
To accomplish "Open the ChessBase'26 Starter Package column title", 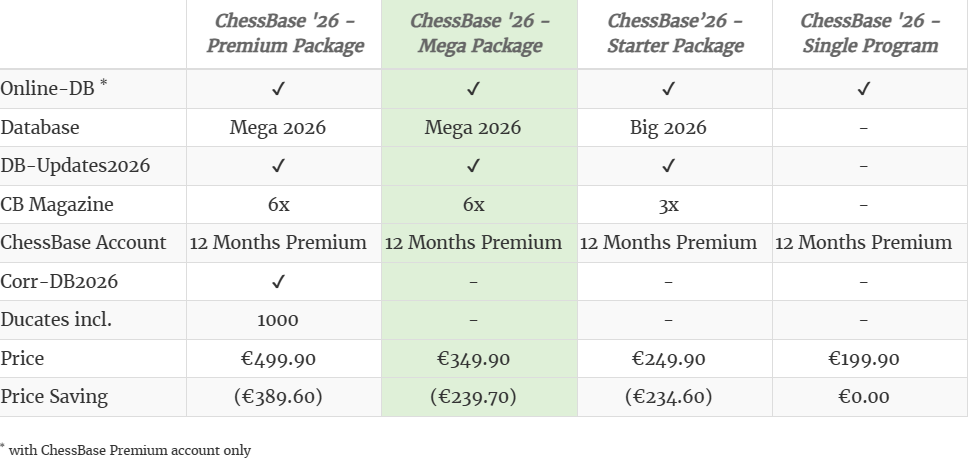I will pyautogui.click(x=675, y=33).
